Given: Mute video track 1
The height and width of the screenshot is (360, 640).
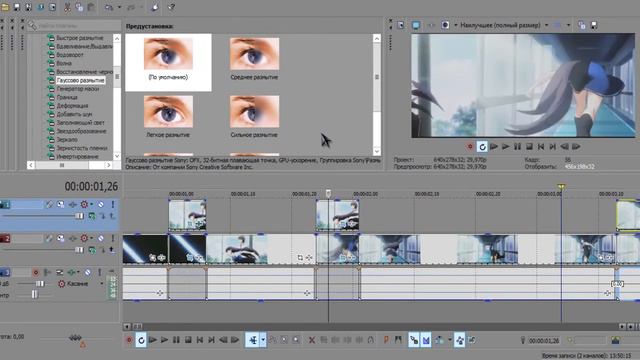Looking at the screenshot, I should 101,204.
